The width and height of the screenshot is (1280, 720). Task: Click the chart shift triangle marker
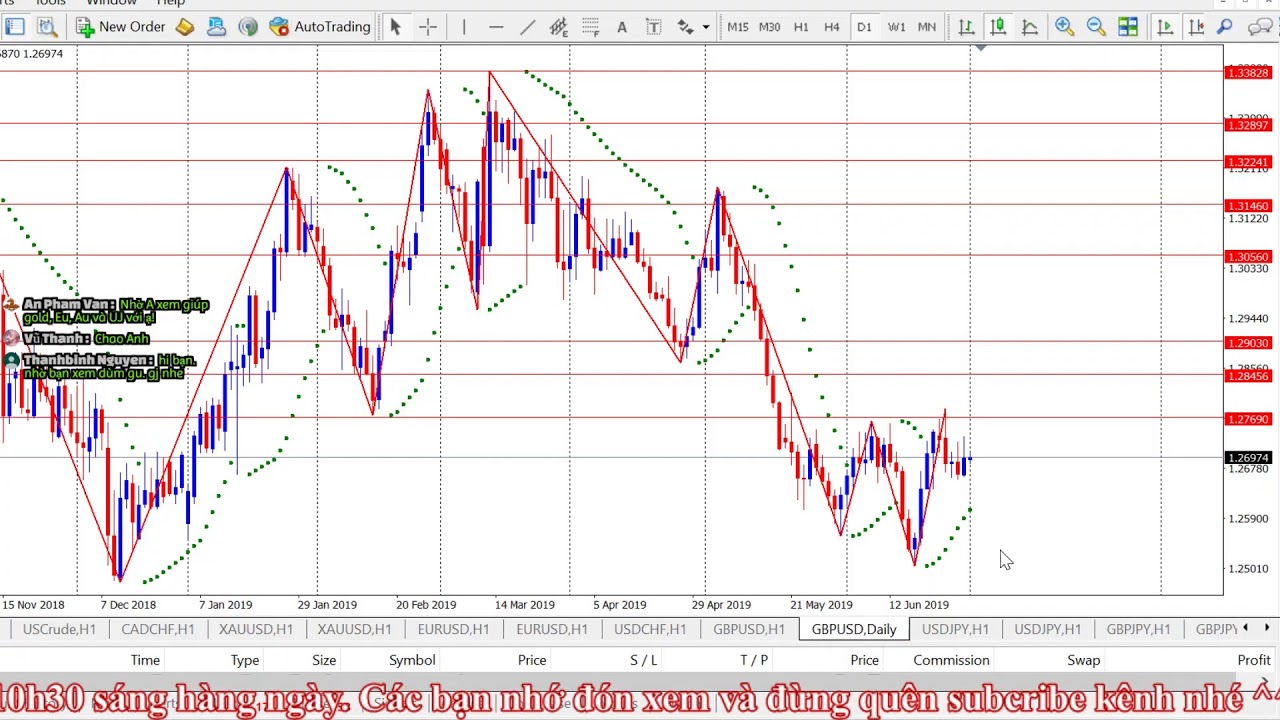tap(981, 47)
